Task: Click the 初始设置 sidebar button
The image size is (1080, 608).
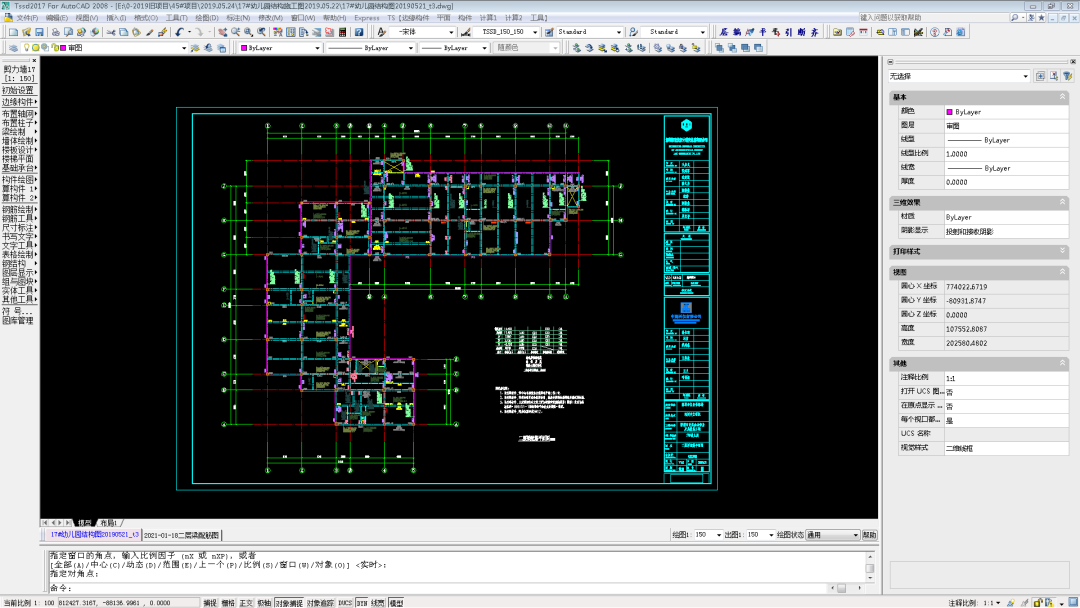Action: [18, 90]
